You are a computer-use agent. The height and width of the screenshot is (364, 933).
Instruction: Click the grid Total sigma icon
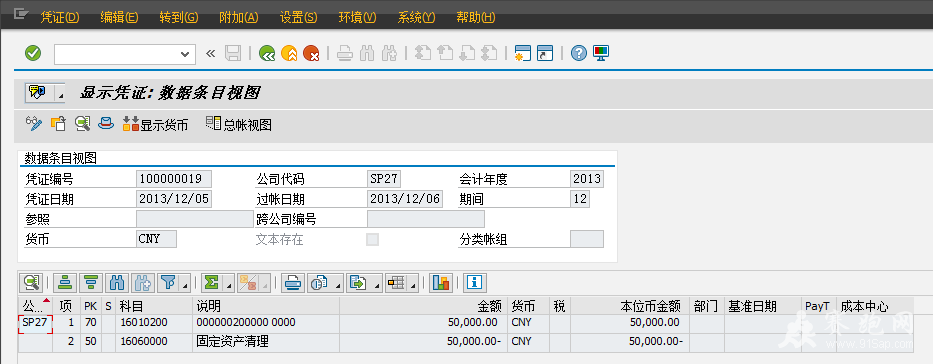212,283
